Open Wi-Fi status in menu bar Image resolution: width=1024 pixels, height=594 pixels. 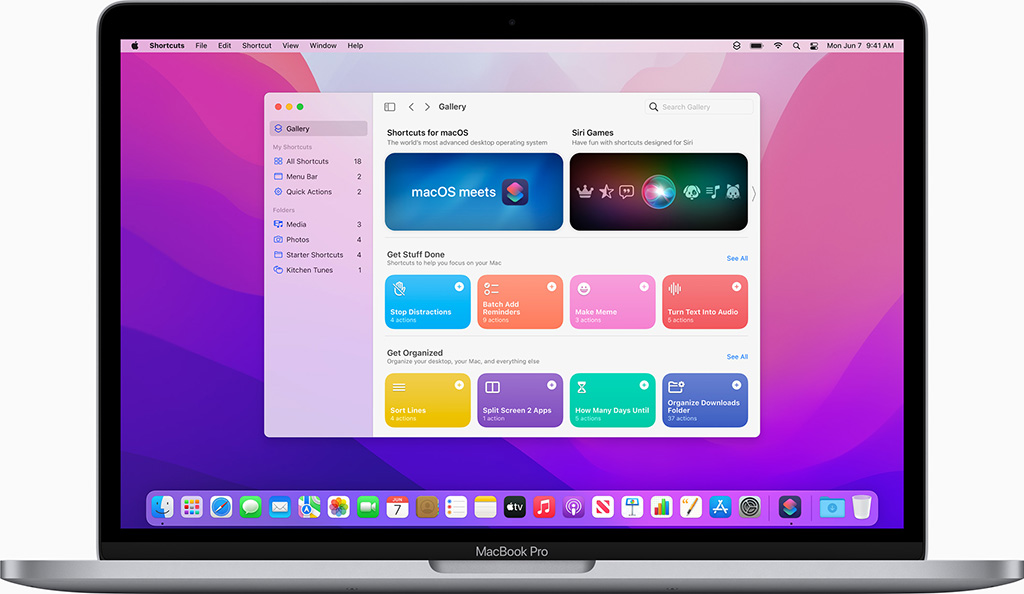(778, 46)
